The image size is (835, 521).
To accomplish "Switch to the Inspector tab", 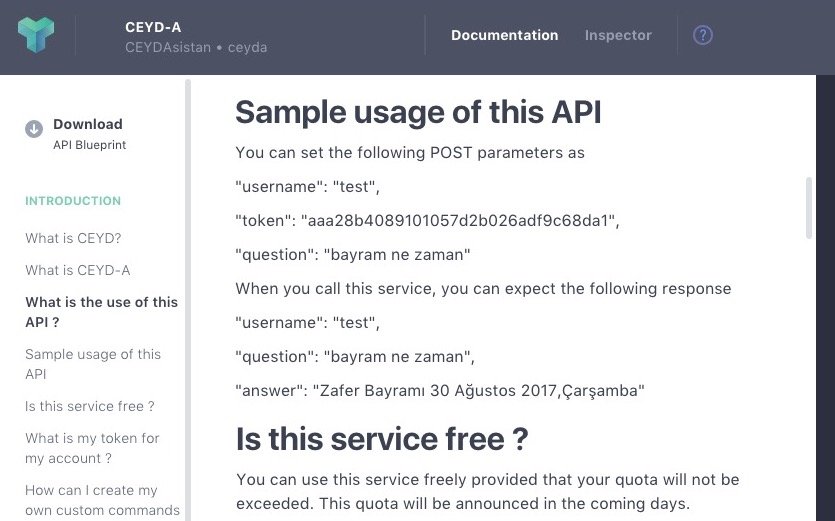I will (618, 35).
